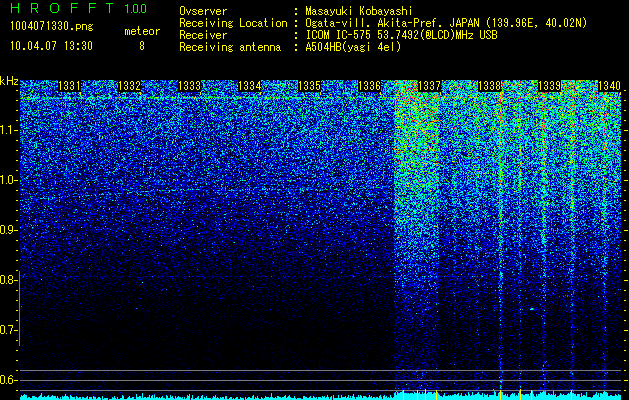This screenshot has width=629, height=400.
Task: Click the 0.8 frequency axis label
Action: coord(7,280)
